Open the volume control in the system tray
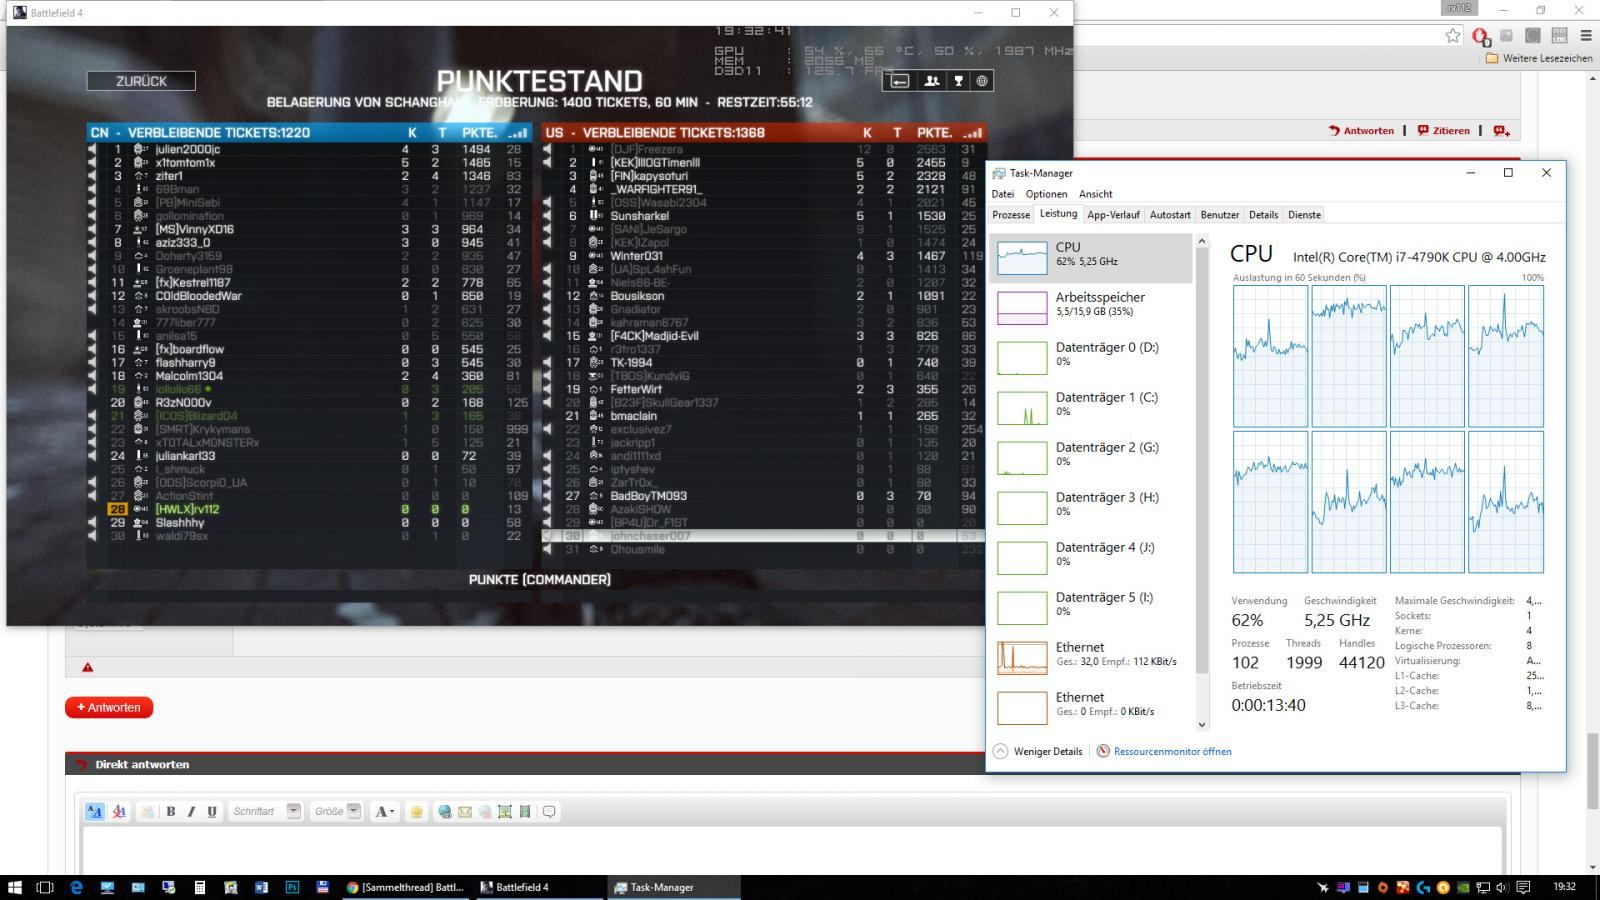 (1502, 887)
